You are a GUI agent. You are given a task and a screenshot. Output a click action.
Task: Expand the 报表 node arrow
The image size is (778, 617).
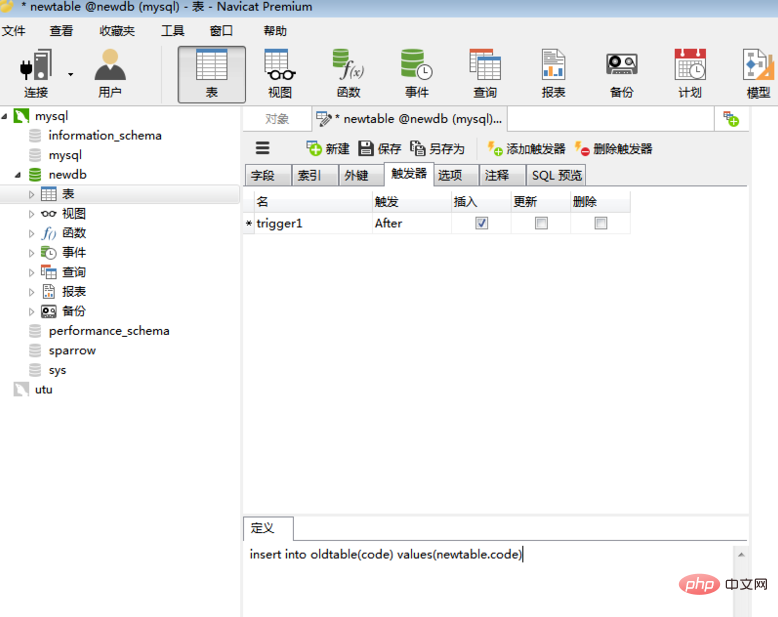(31, 292)
